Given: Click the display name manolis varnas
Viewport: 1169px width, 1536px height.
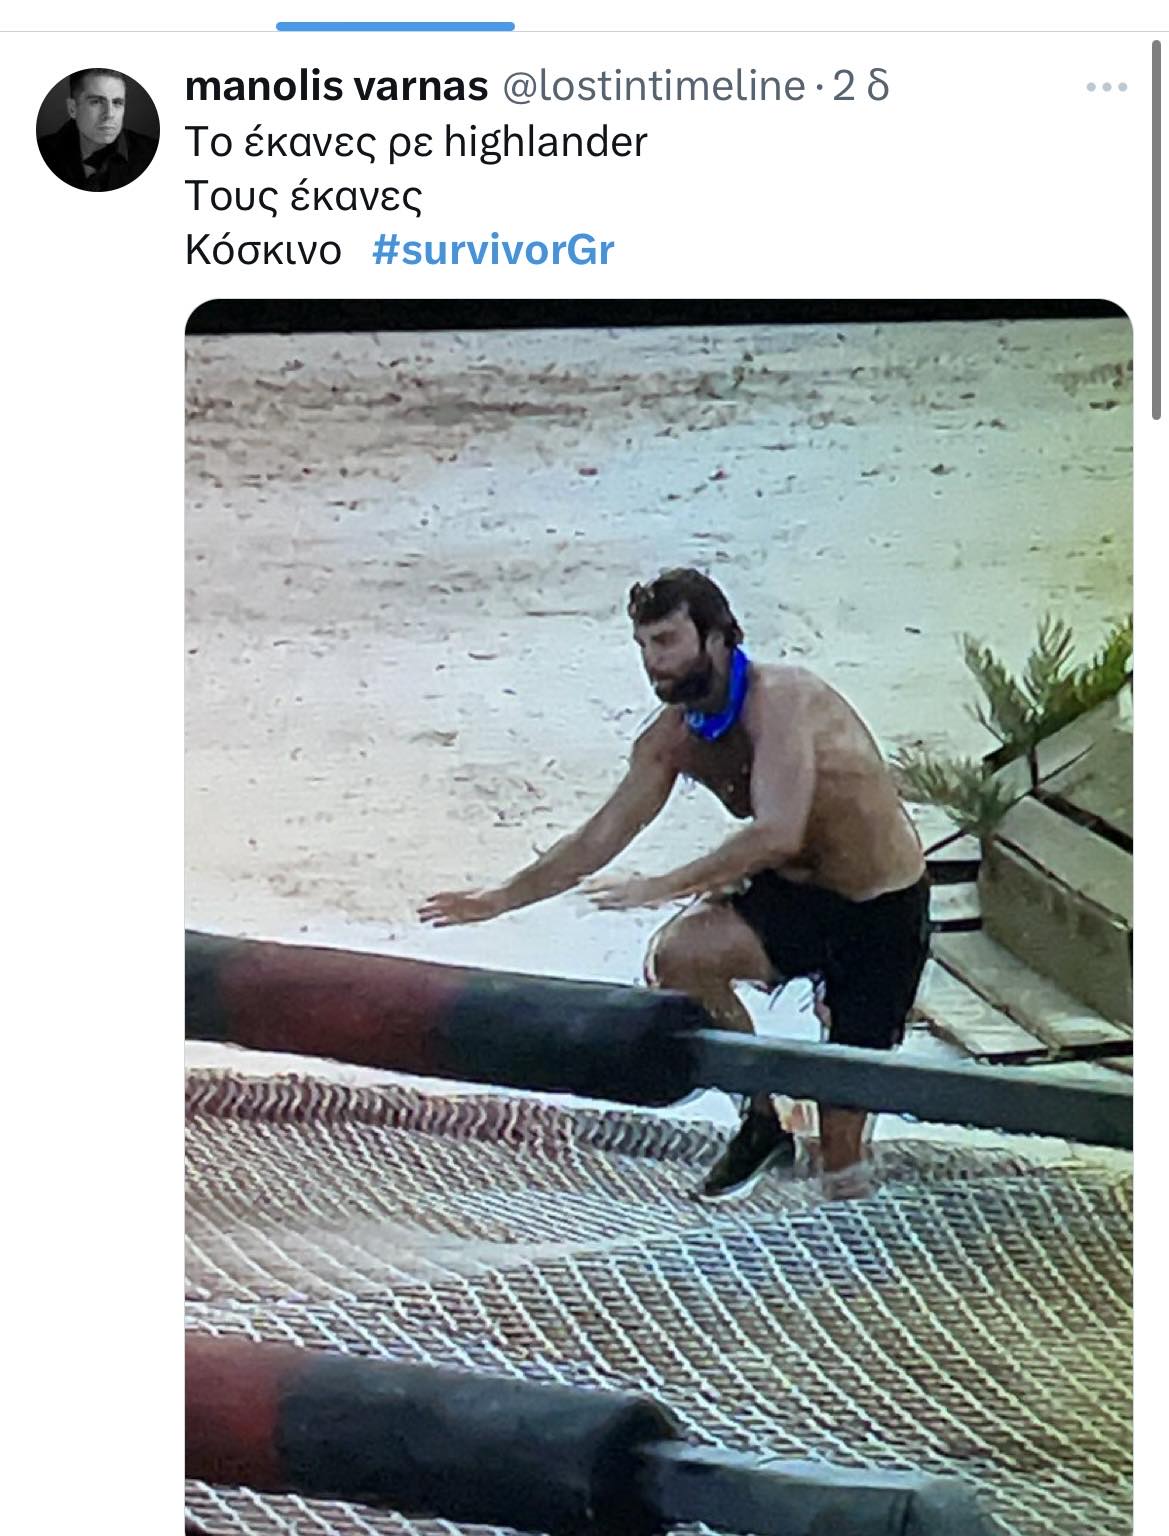Looking at the screenshot, I should [336, 86].
